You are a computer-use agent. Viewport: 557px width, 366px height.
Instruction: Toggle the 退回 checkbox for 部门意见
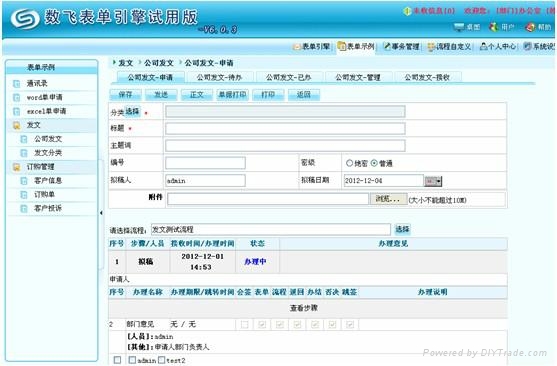(297, 324)
